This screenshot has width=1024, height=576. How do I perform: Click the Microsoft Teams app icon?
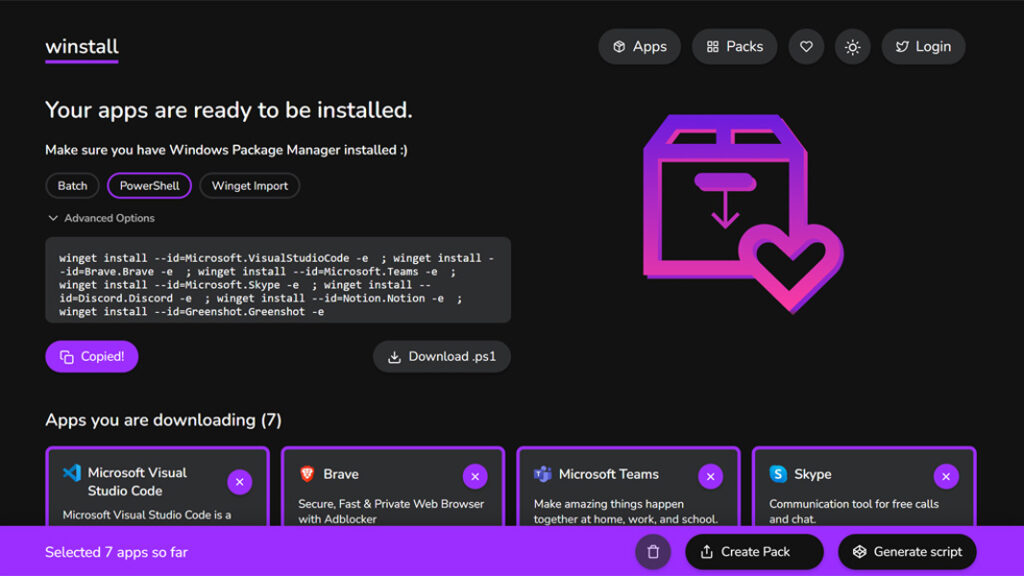click(540, 474)
